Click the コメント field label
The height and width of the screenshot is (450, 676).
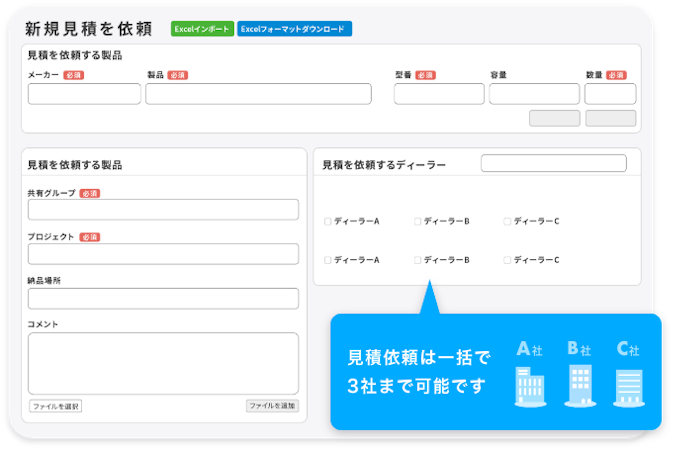click(43, 324)
